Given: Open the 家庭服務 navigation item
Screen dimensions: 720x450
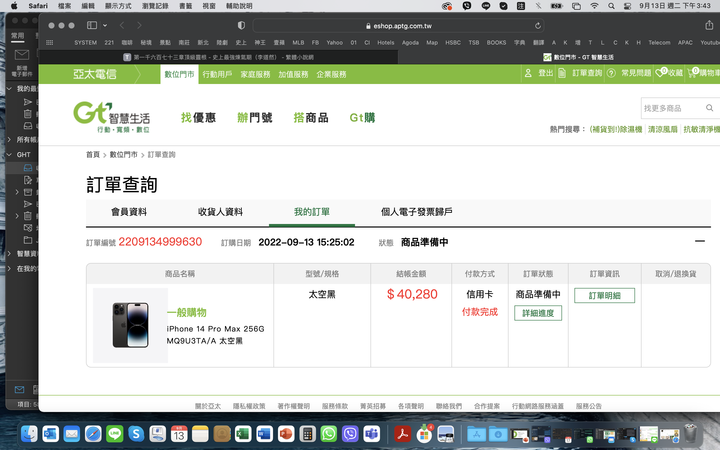Looking at the screenshot, I should [255, 74].
